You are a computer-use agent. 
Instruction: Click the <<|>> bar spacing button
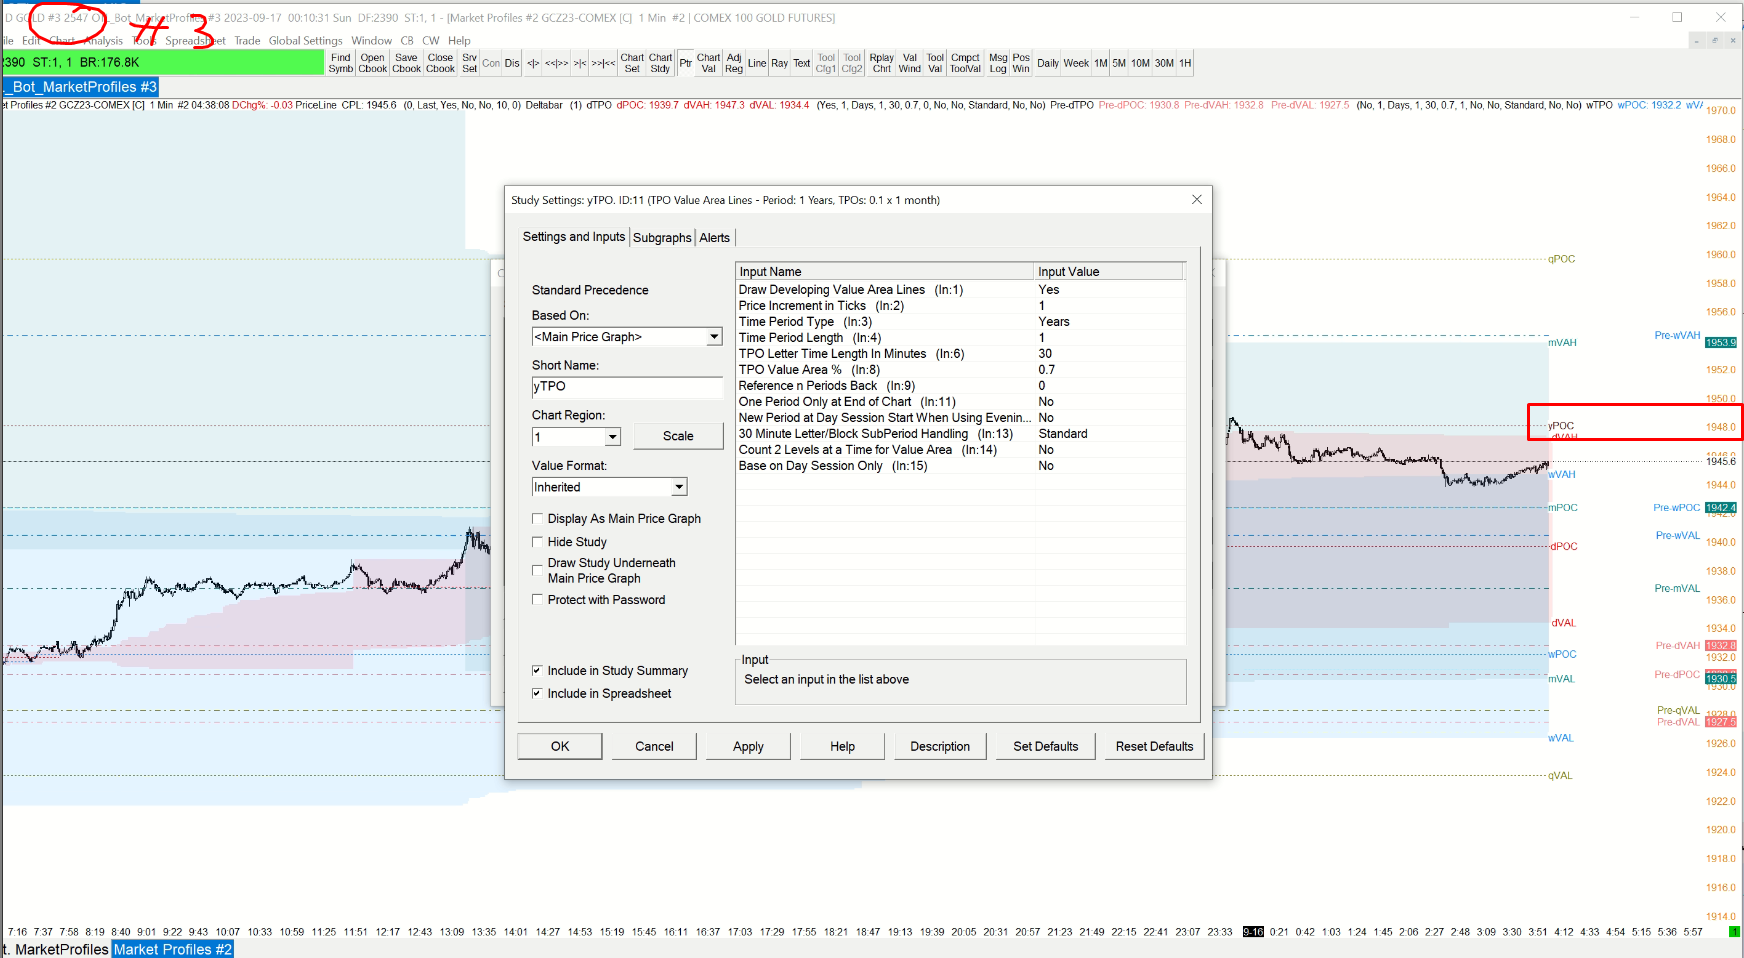556,63
